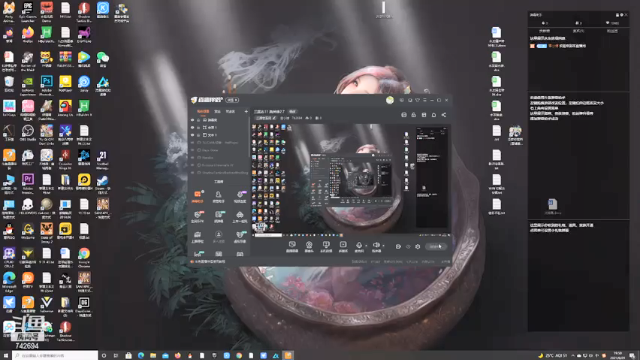Screen dimensions: 640x360
Task: Open Microsoft Store from the taskbar
Action: 128,356
